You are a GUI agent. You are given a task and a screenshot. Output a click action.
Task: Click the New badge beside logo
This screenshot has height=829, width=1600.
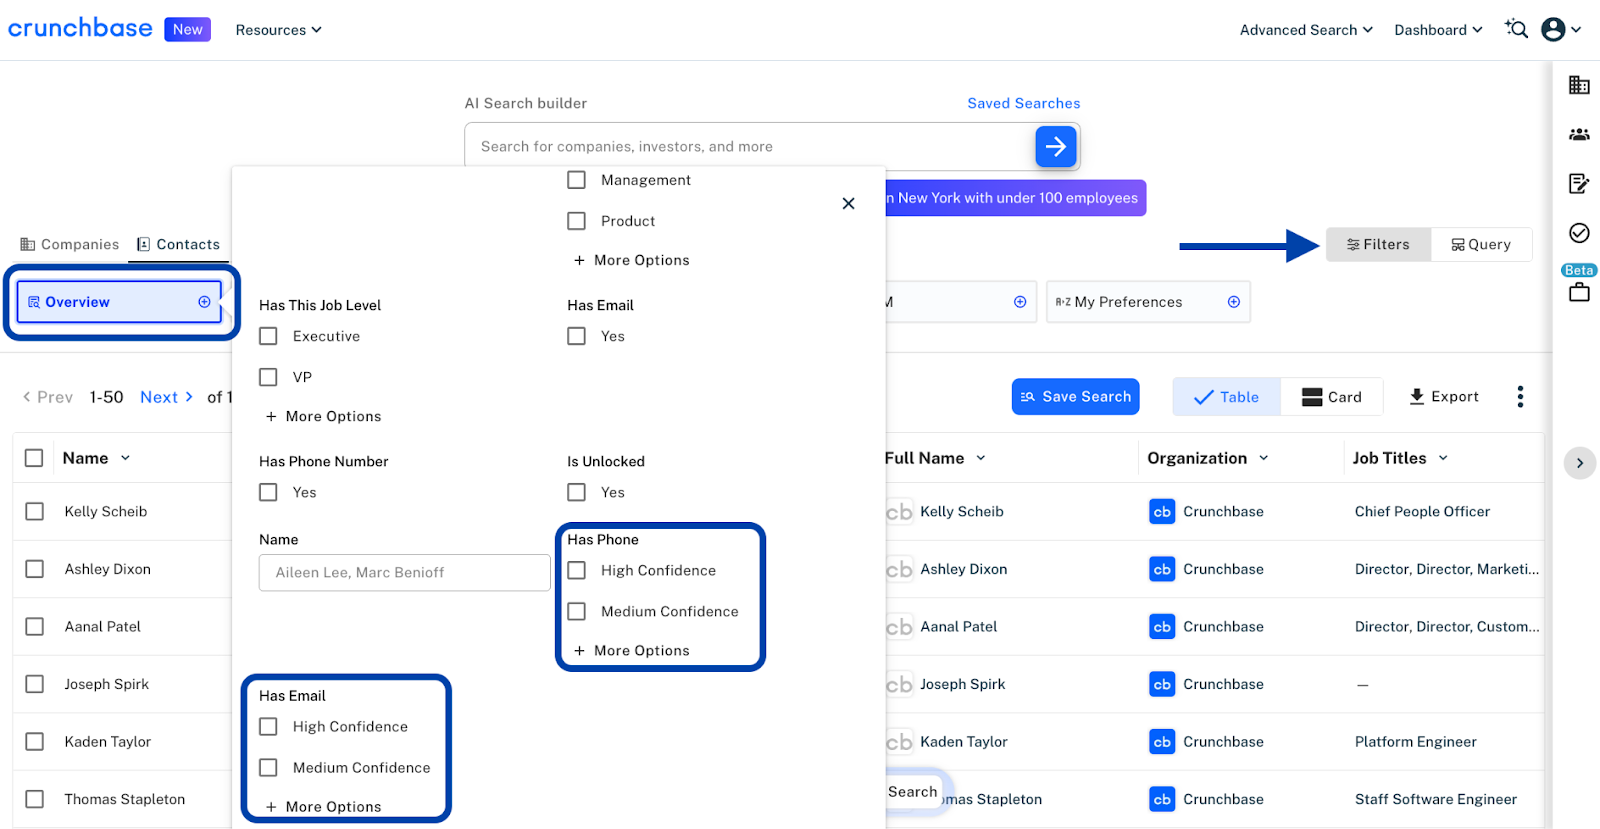pyautogui.click(x=187, y=29)
